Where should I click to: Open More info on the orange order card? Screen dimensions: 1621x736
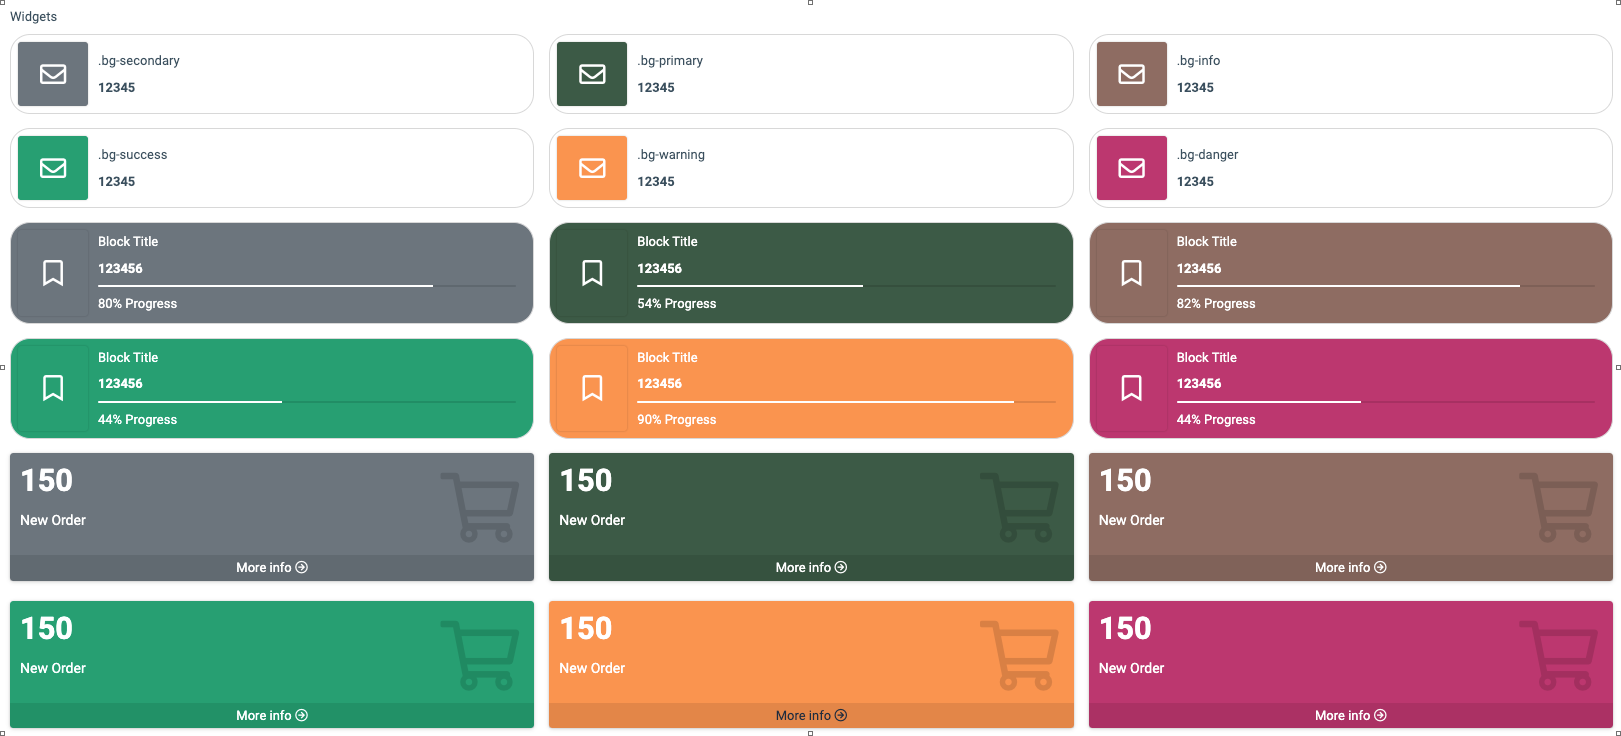tap(811, 715)
